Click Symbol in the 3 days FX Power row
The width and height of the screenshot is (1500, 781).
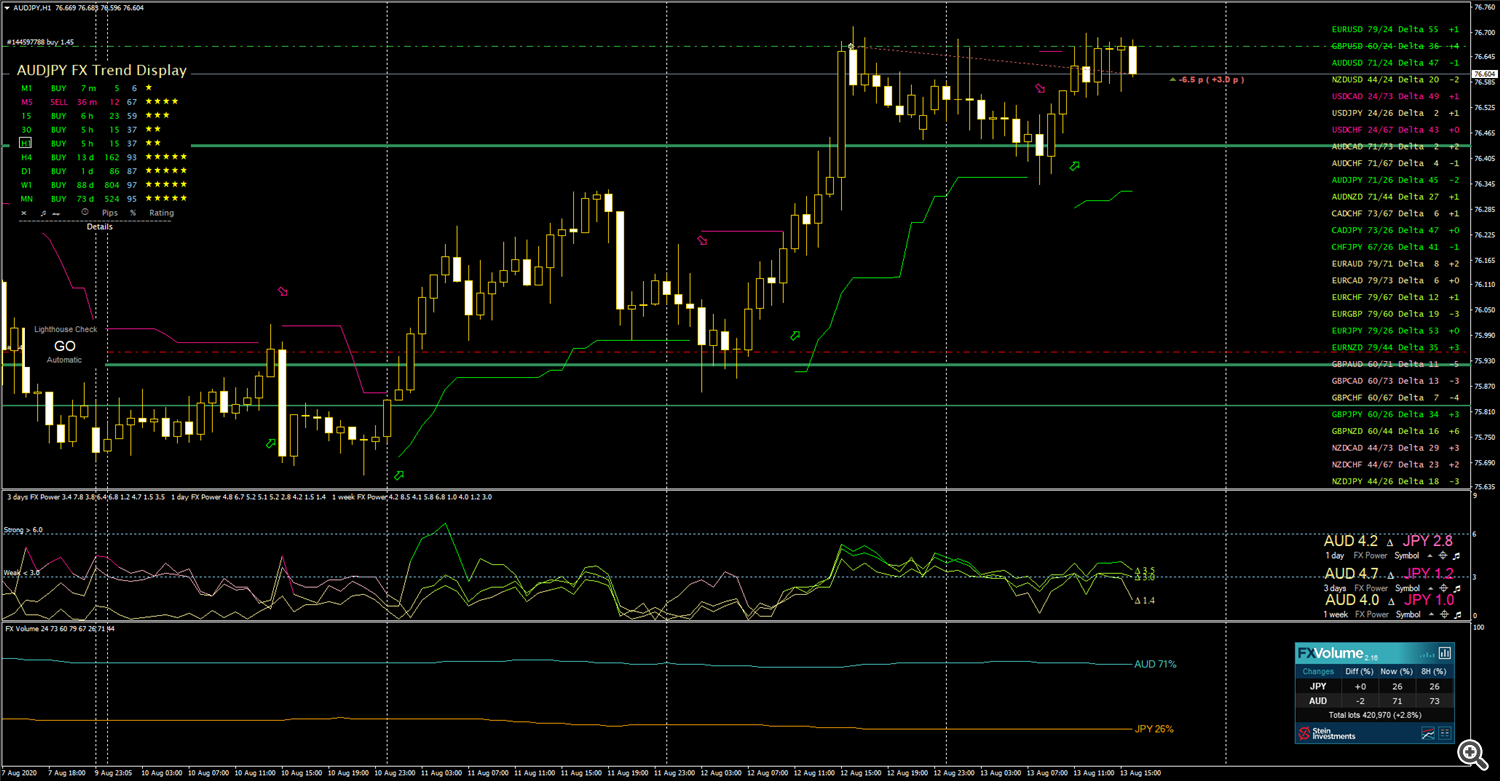pyautogui.click(x=1407, y=588)
